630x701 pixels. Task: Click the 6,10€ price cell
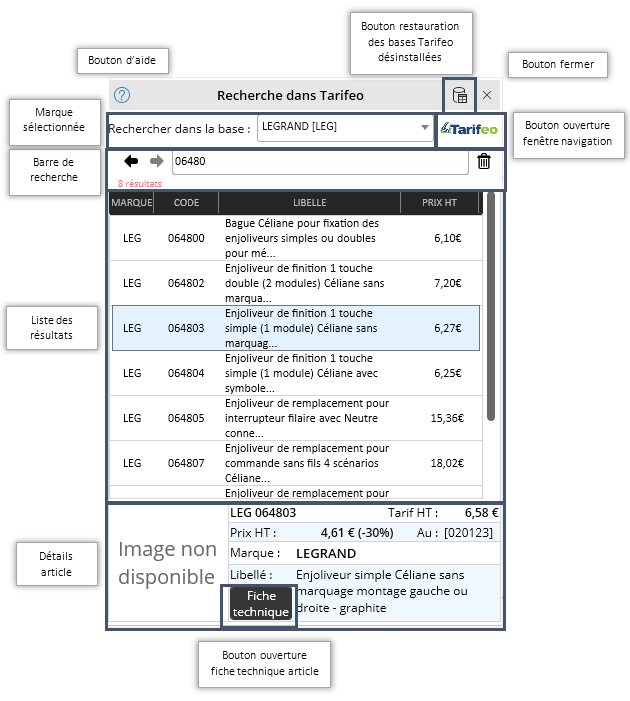(x=448, y=238)
